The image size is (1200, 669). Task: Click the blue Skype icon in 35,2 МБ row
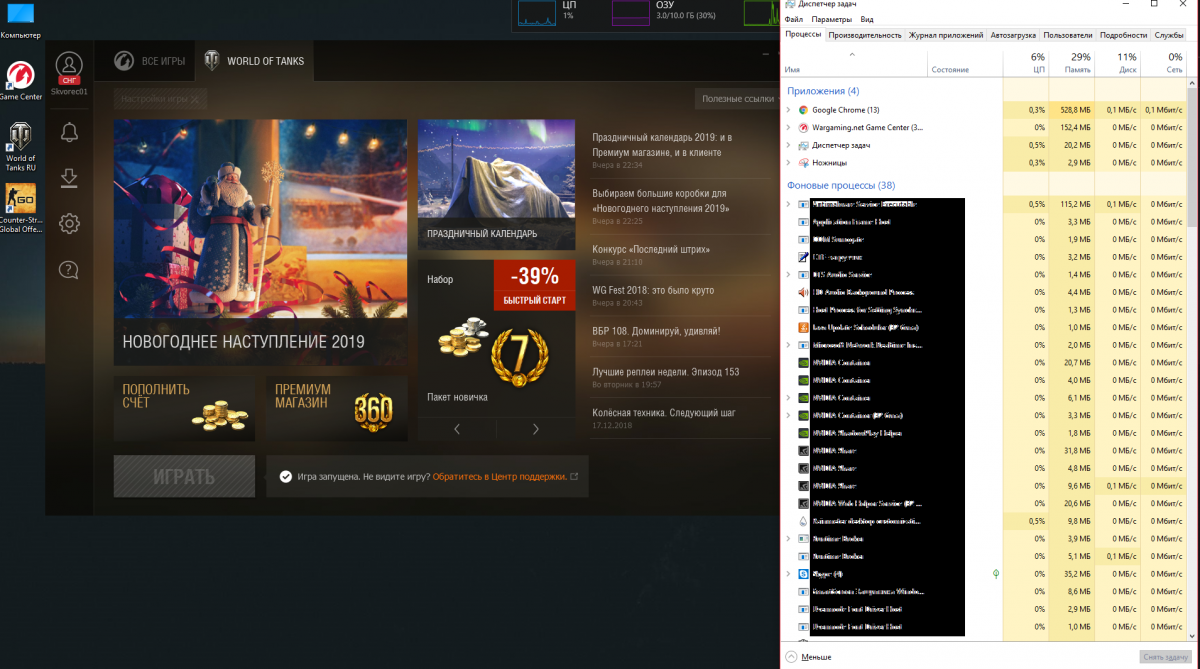coord(803,574)
